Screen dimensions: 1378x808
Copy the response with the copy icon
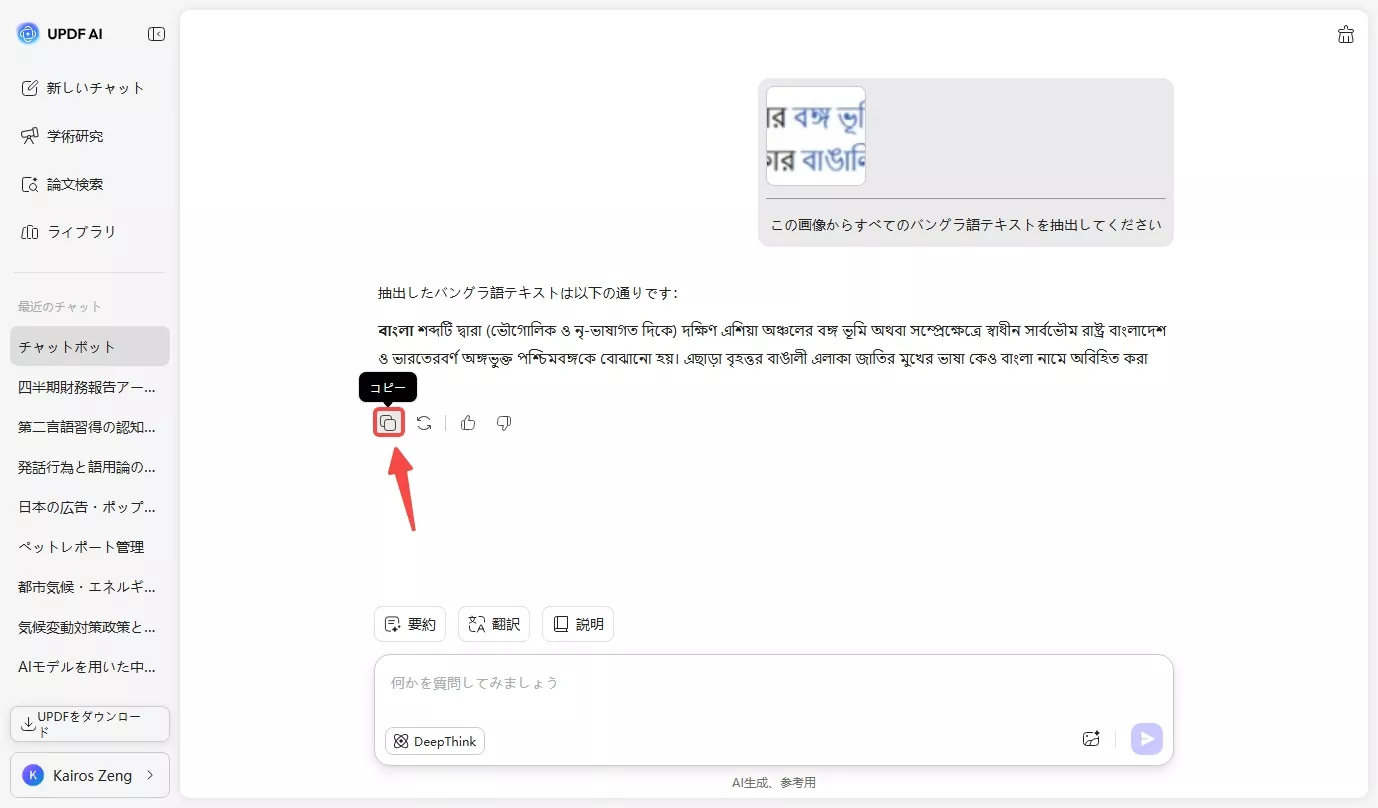[388, 423]
